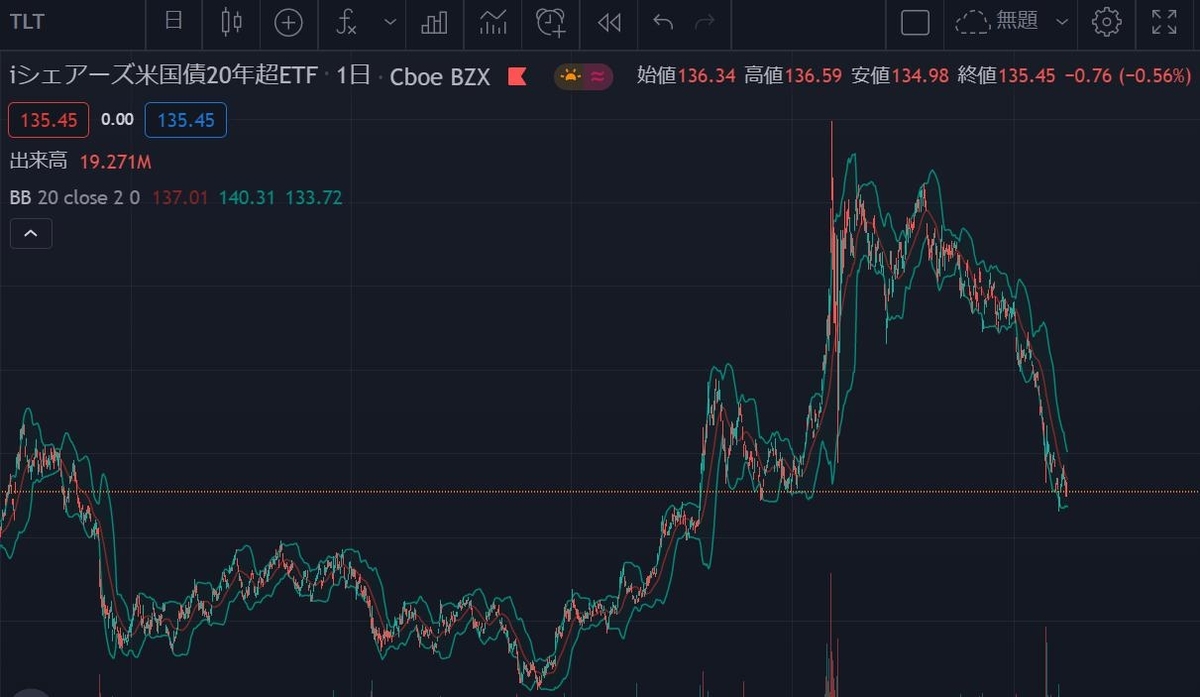Create an alert with alarm clock icon

point(551,22)
